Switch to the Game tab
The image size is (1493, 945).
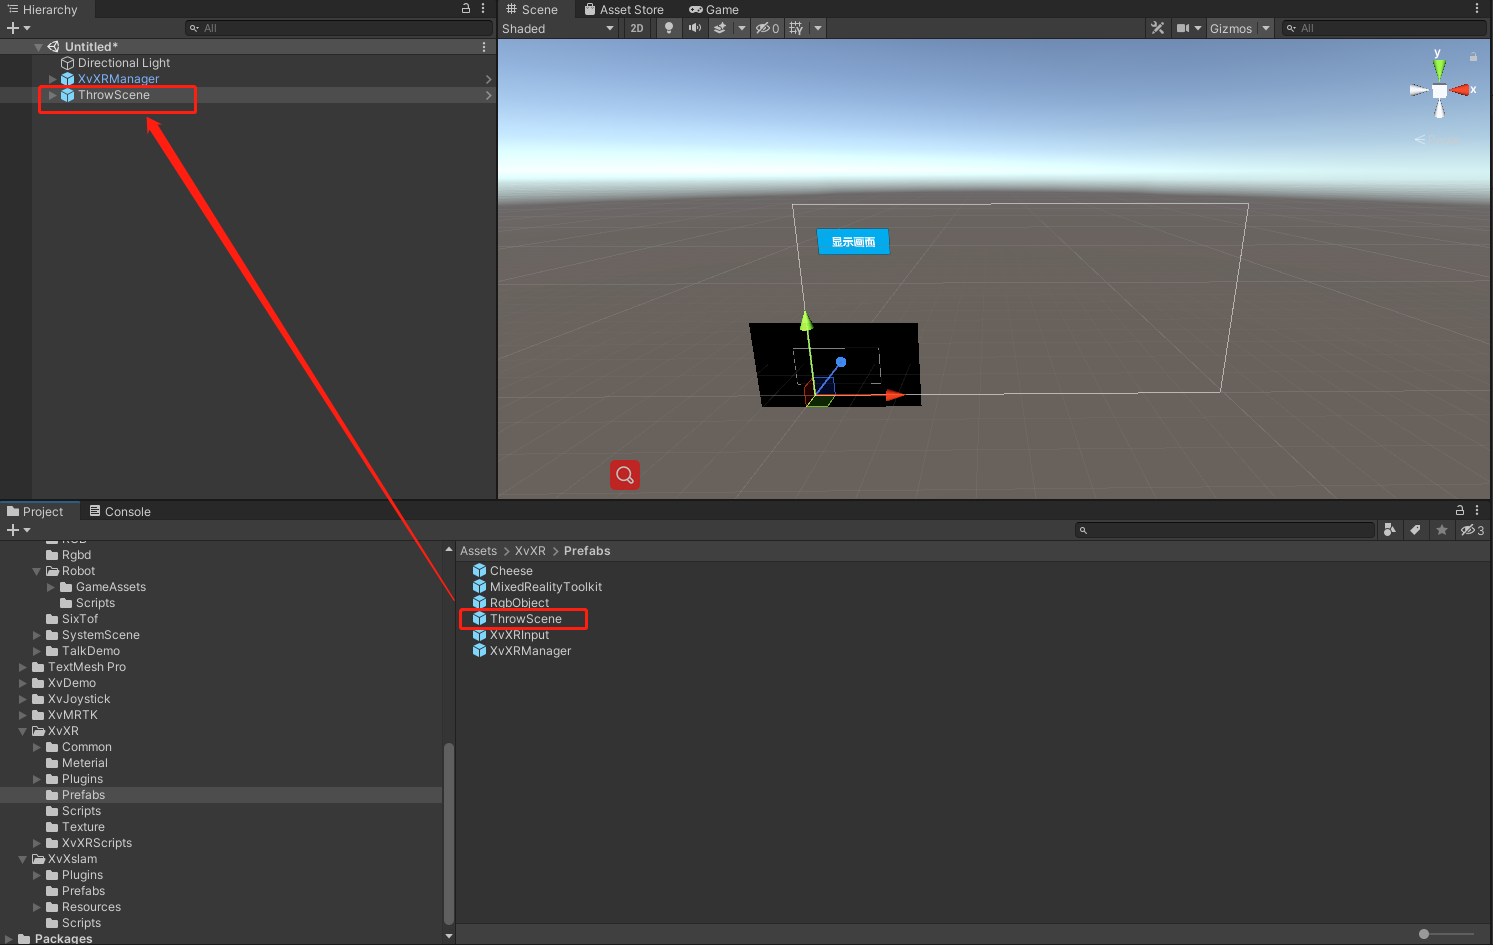(713, 9)
